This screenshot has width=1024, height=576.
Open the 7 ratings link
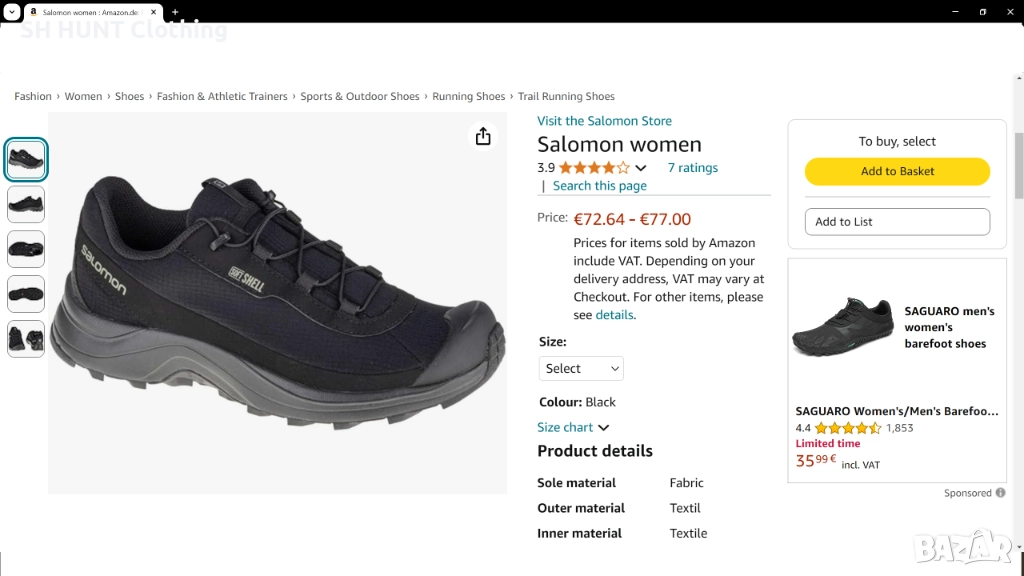tap(692, 168)
